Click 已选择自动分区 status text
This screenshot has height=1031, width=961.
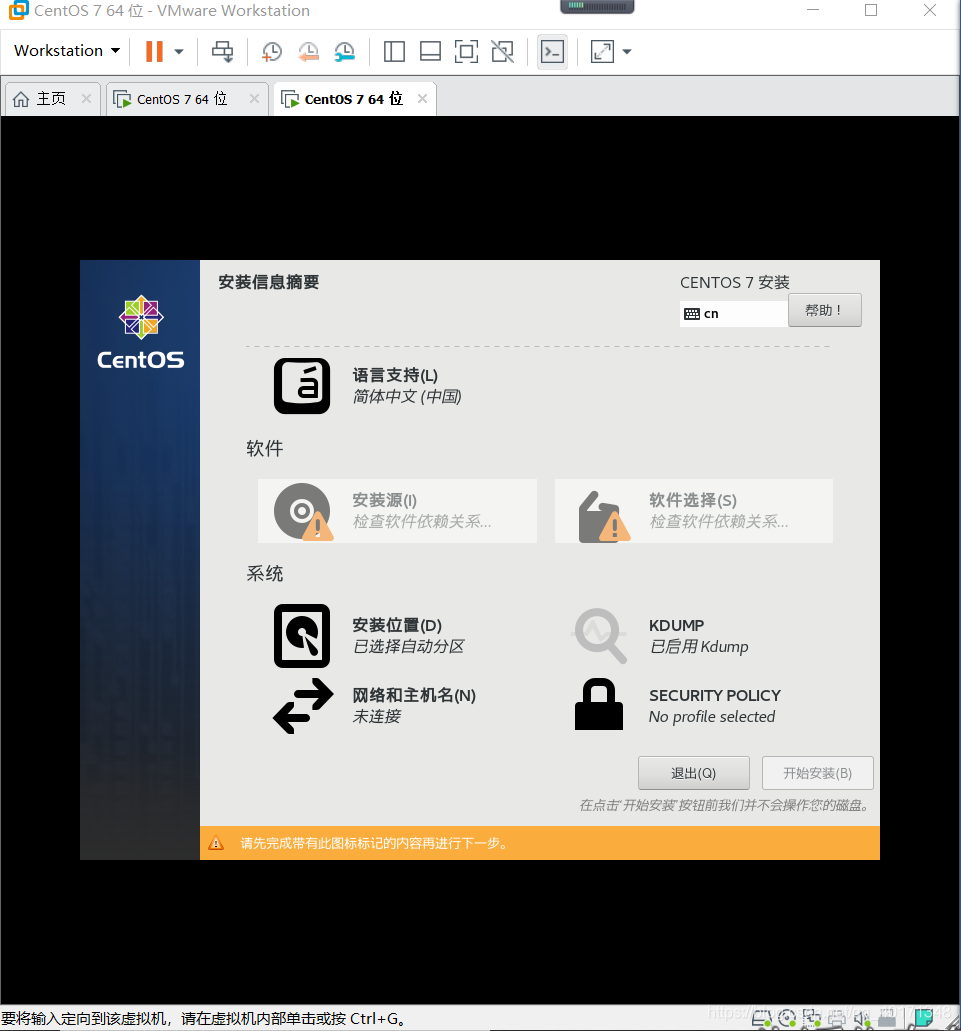pyautogui.click(x=408, y=646)
